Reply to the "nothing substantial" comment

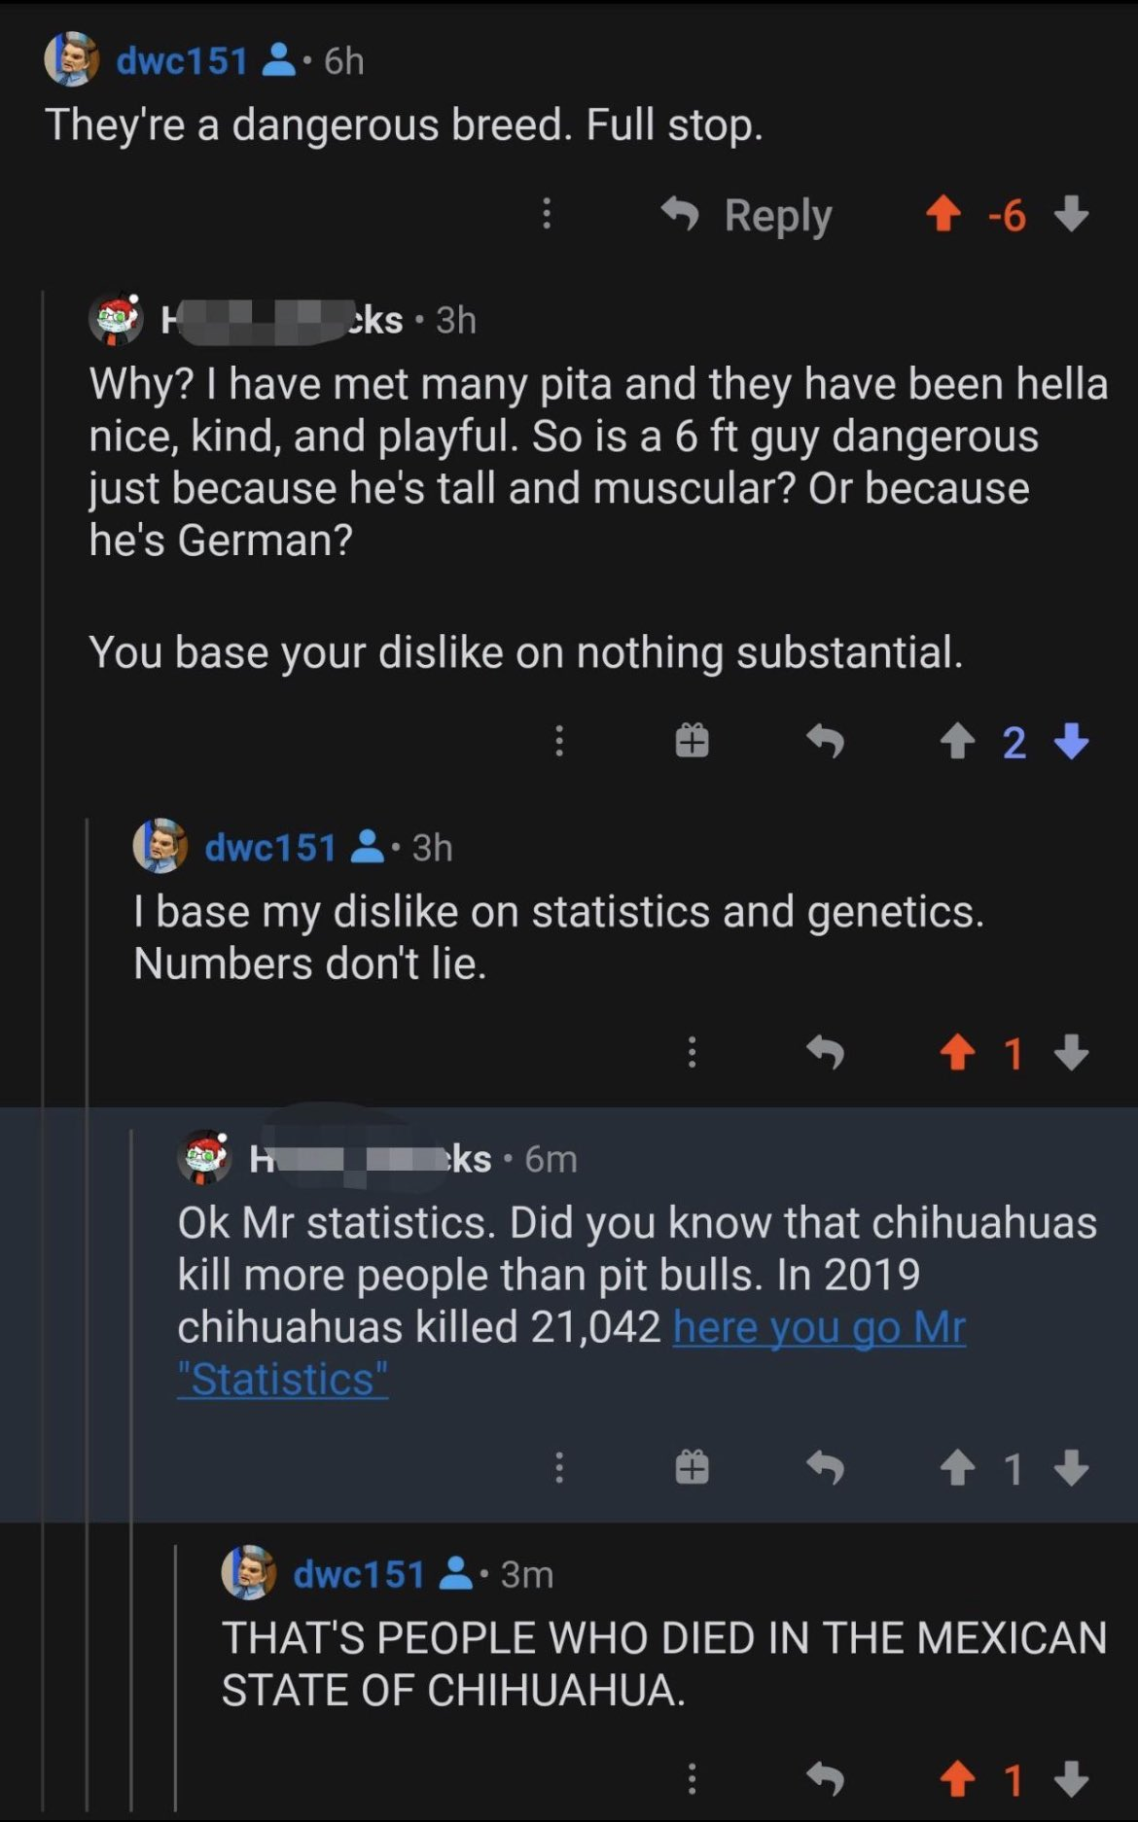tap(826, 741)
